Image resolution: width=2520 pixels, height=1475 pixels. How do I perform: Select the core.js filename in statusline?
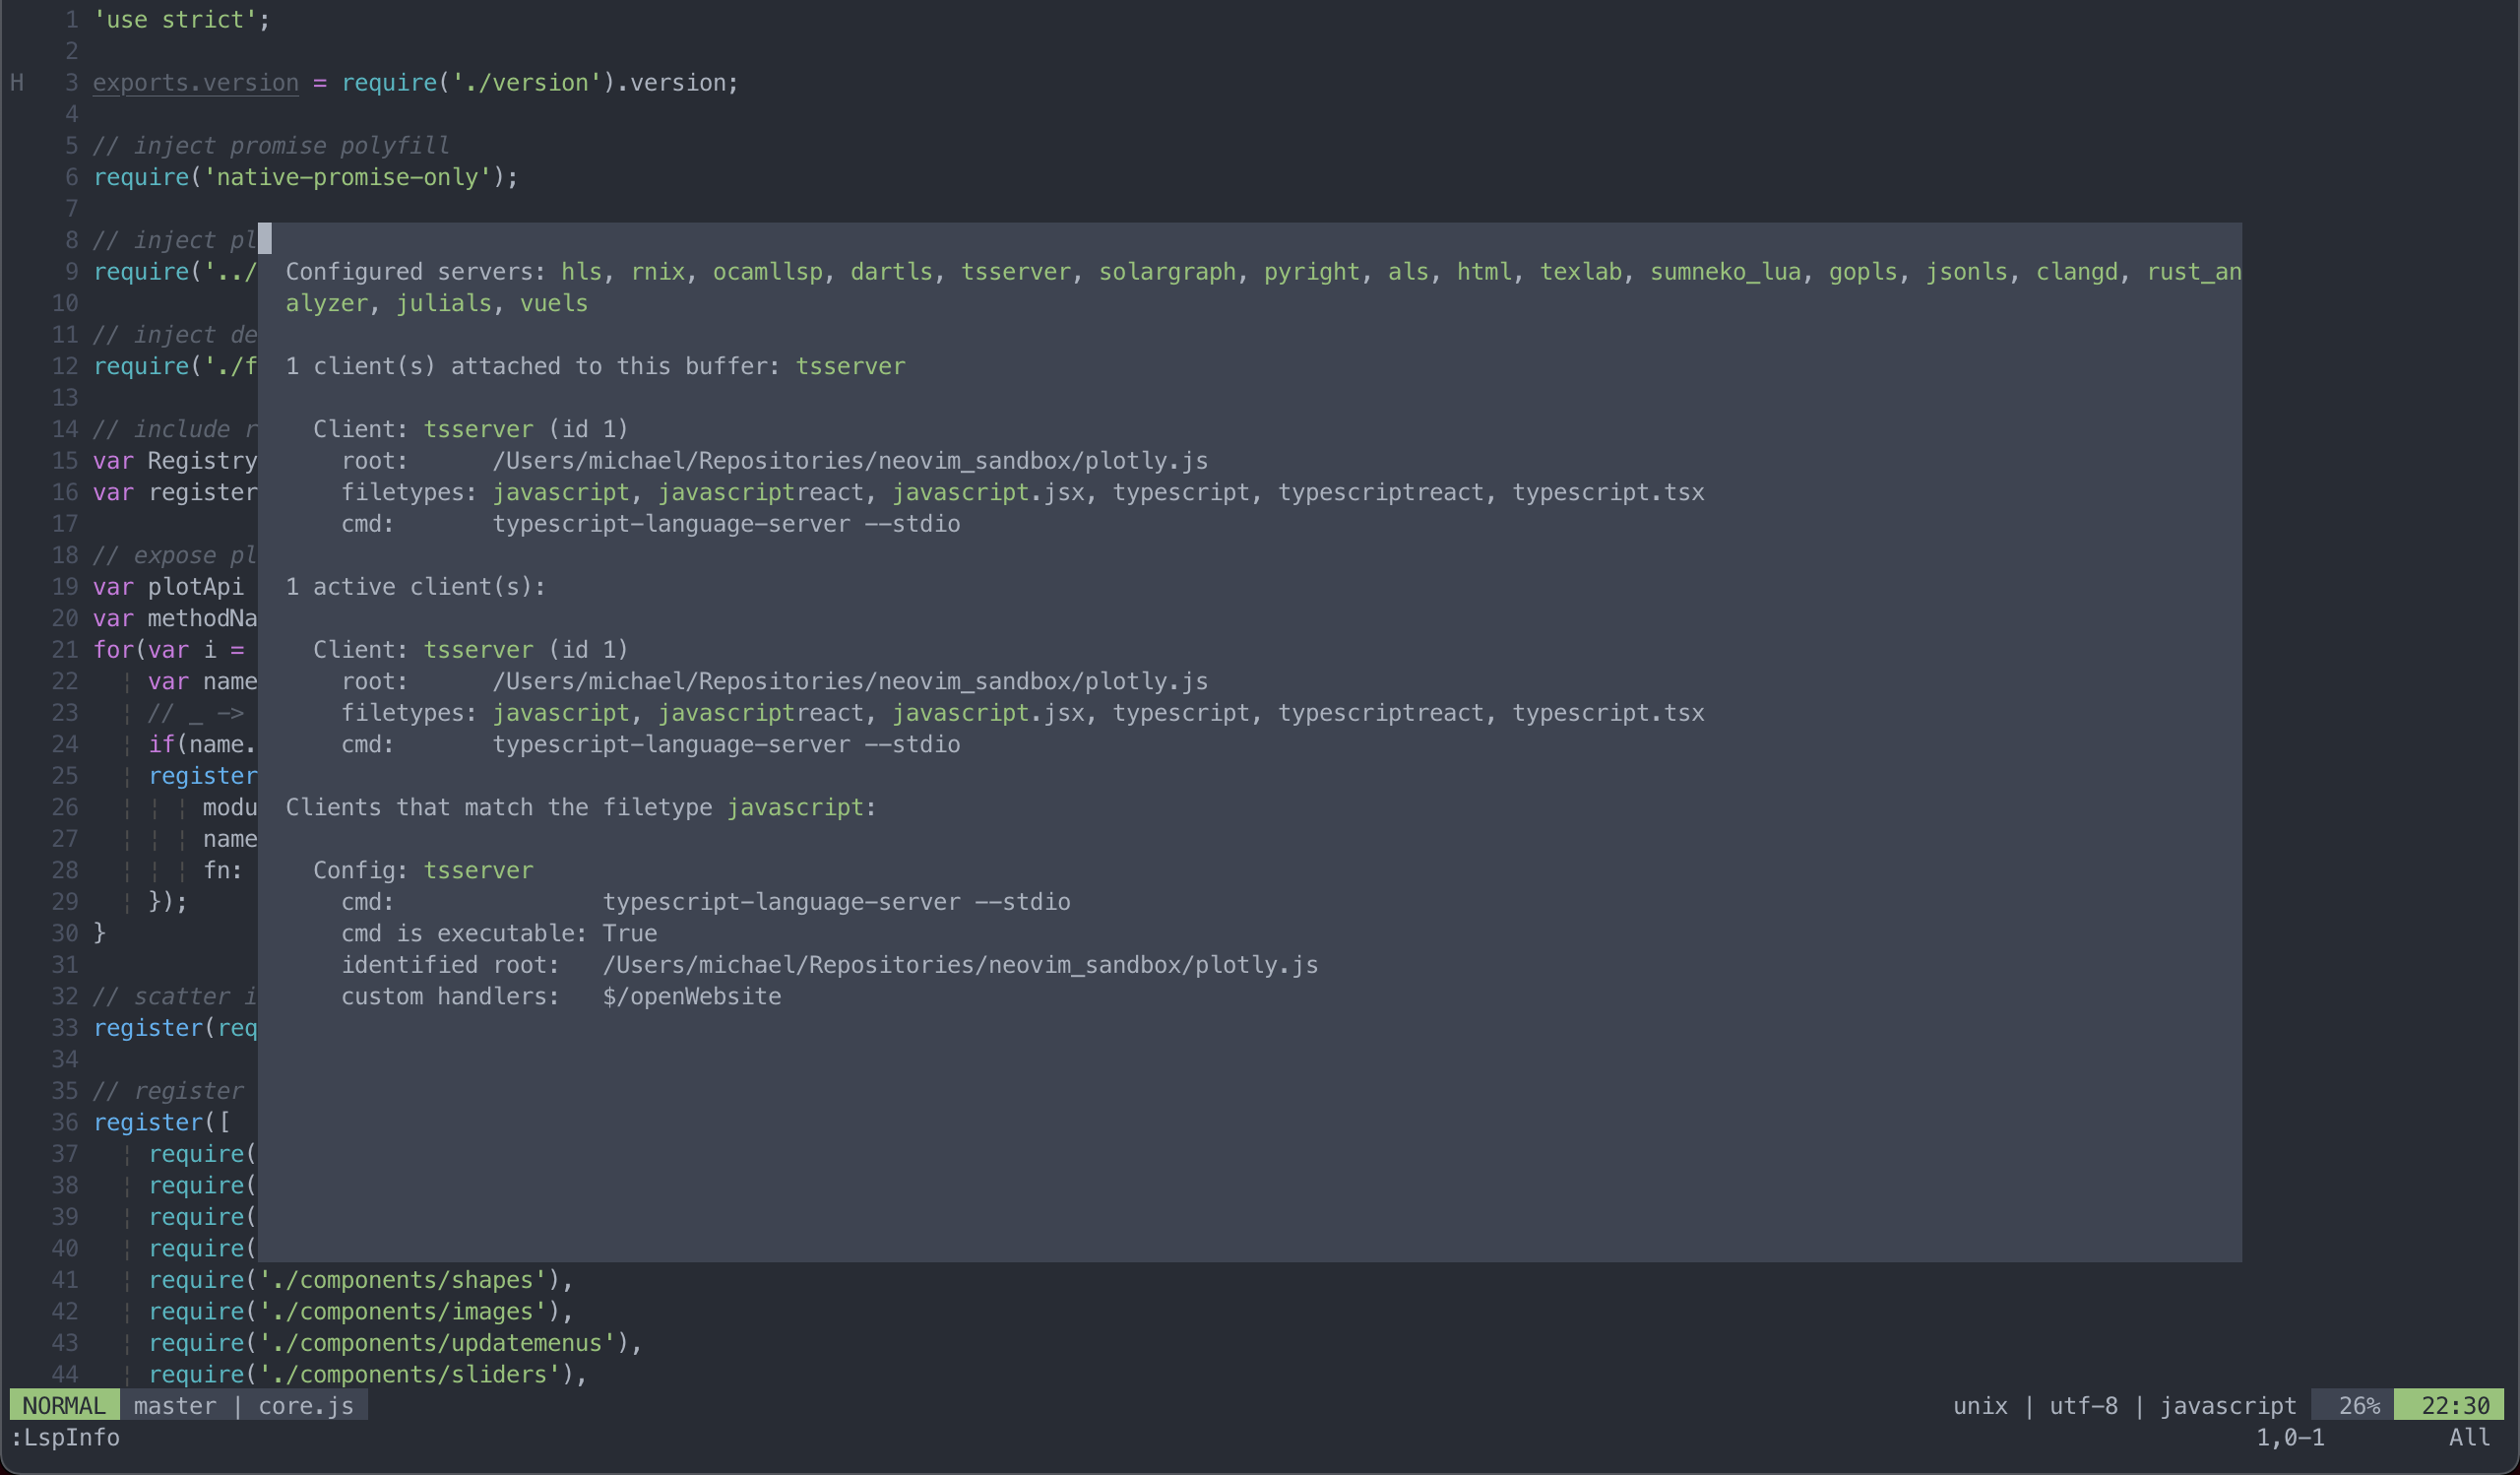(x=304, y=1405)
